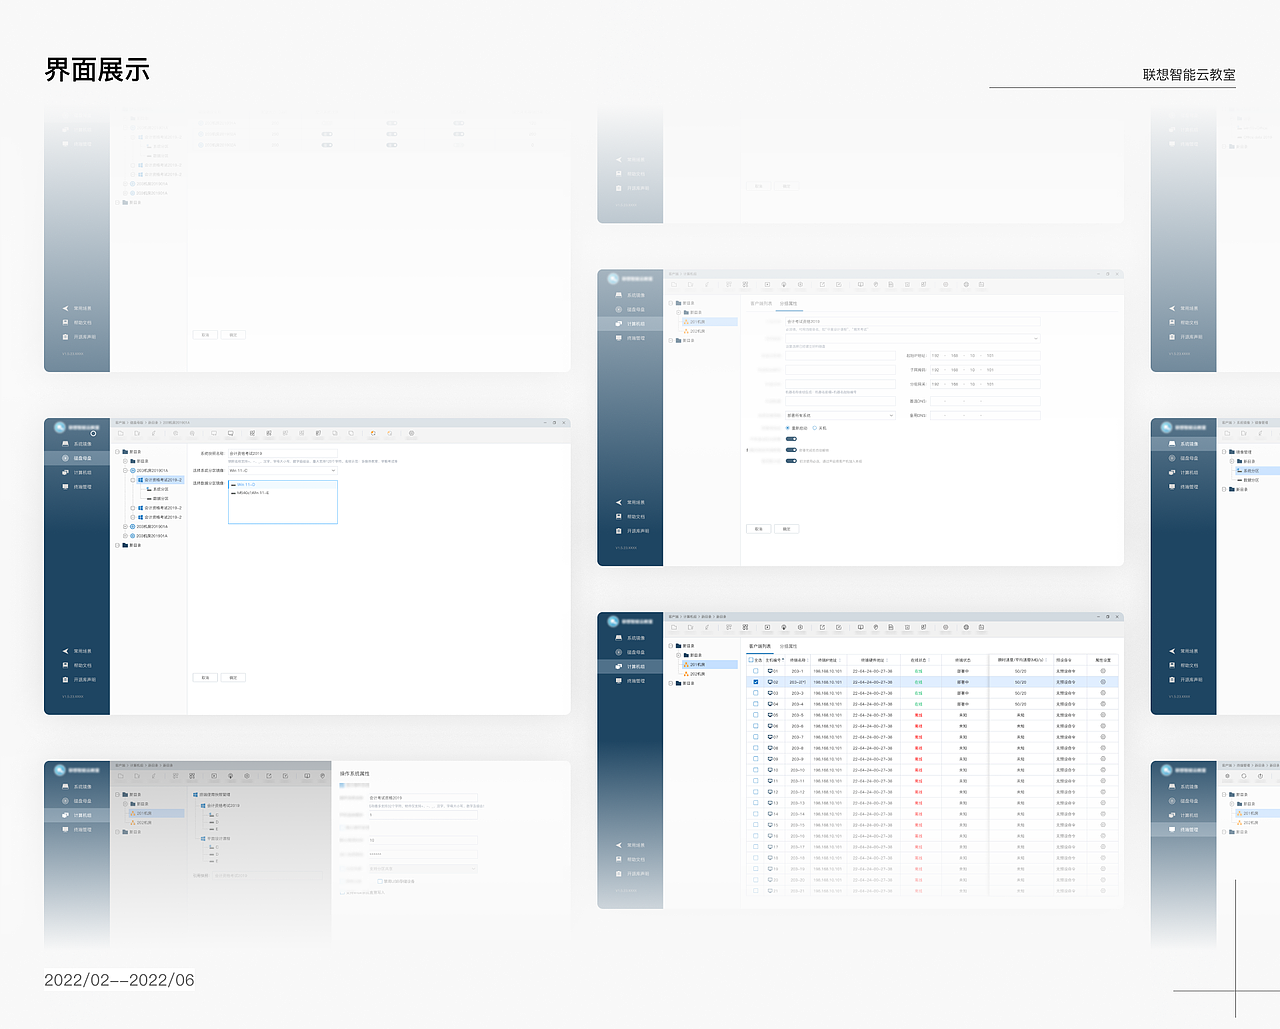Select 202机房 in the IP settings window tree

tap(697, 331)
